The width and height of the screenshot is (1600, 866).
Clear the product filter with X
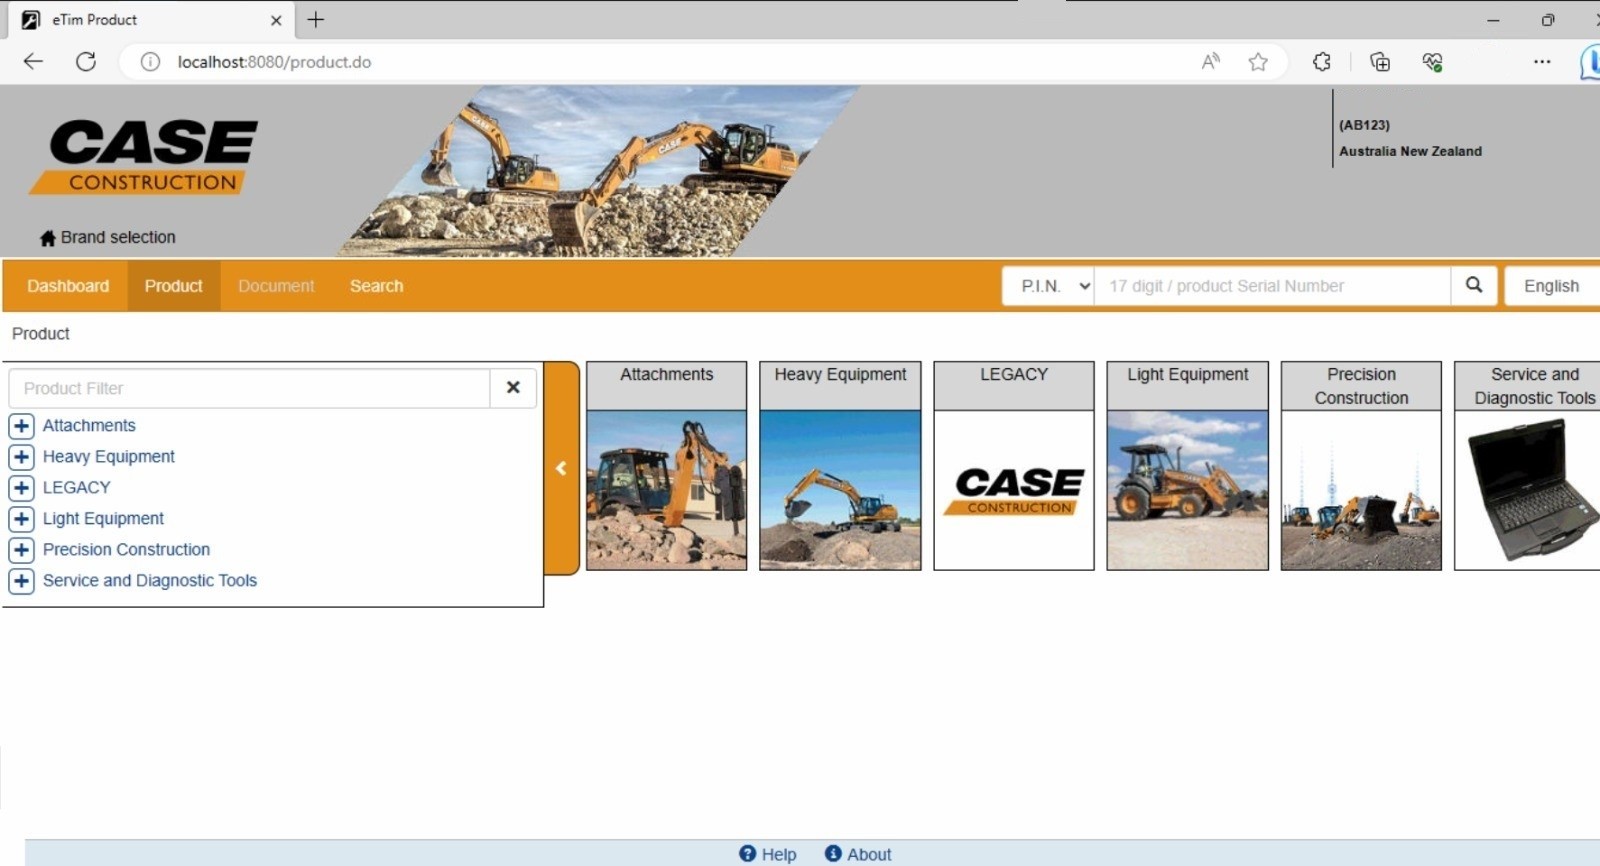[513, 388]
